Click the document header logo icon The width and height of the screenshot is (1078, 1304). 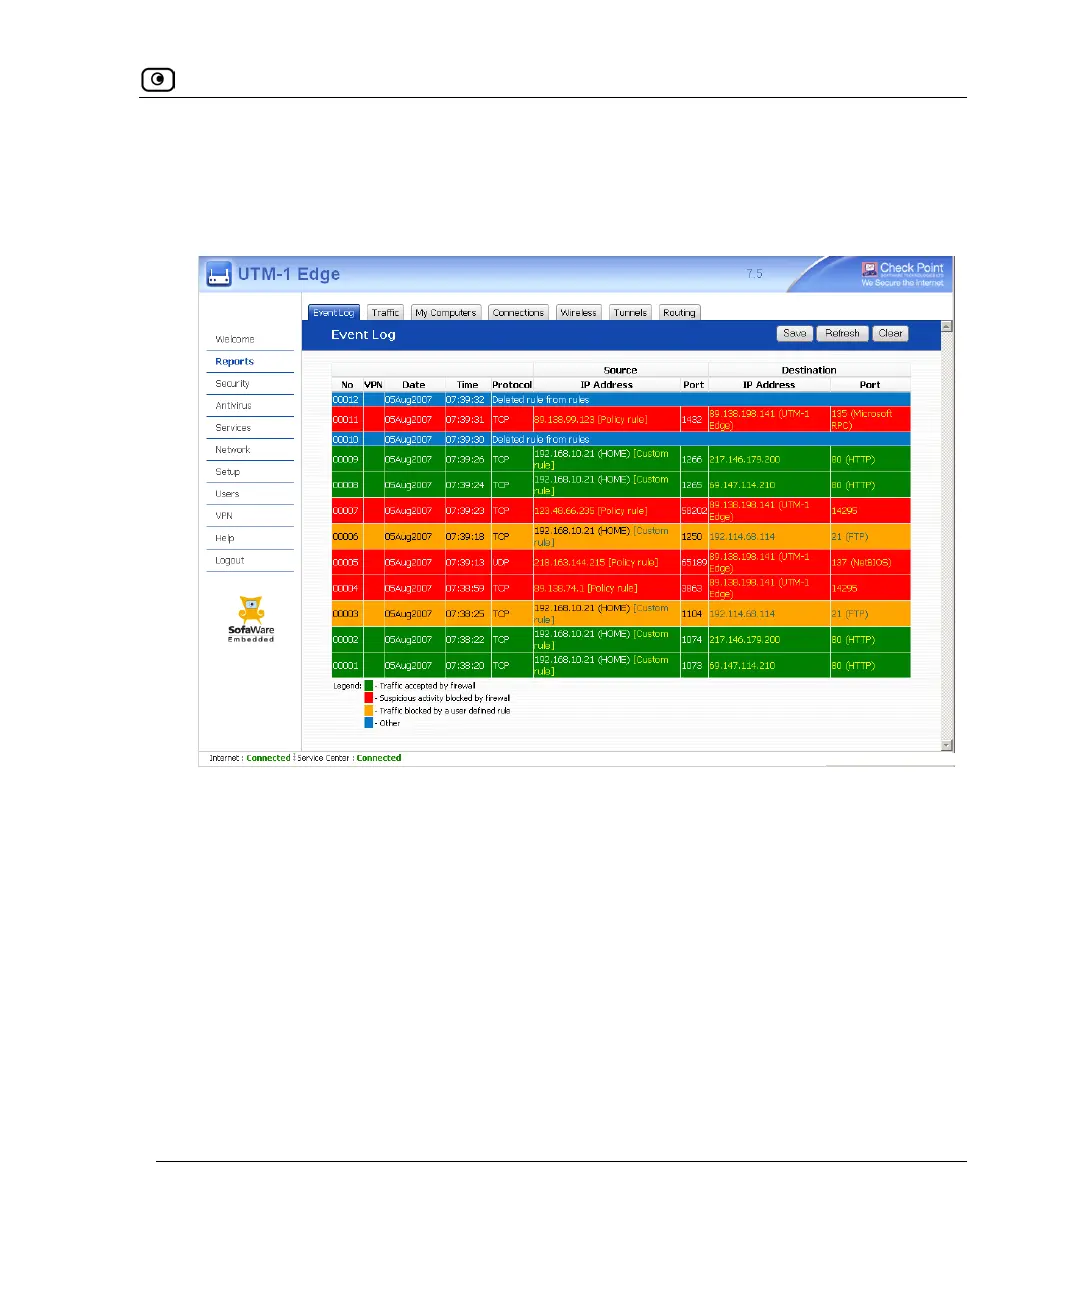tap(158, 80)
